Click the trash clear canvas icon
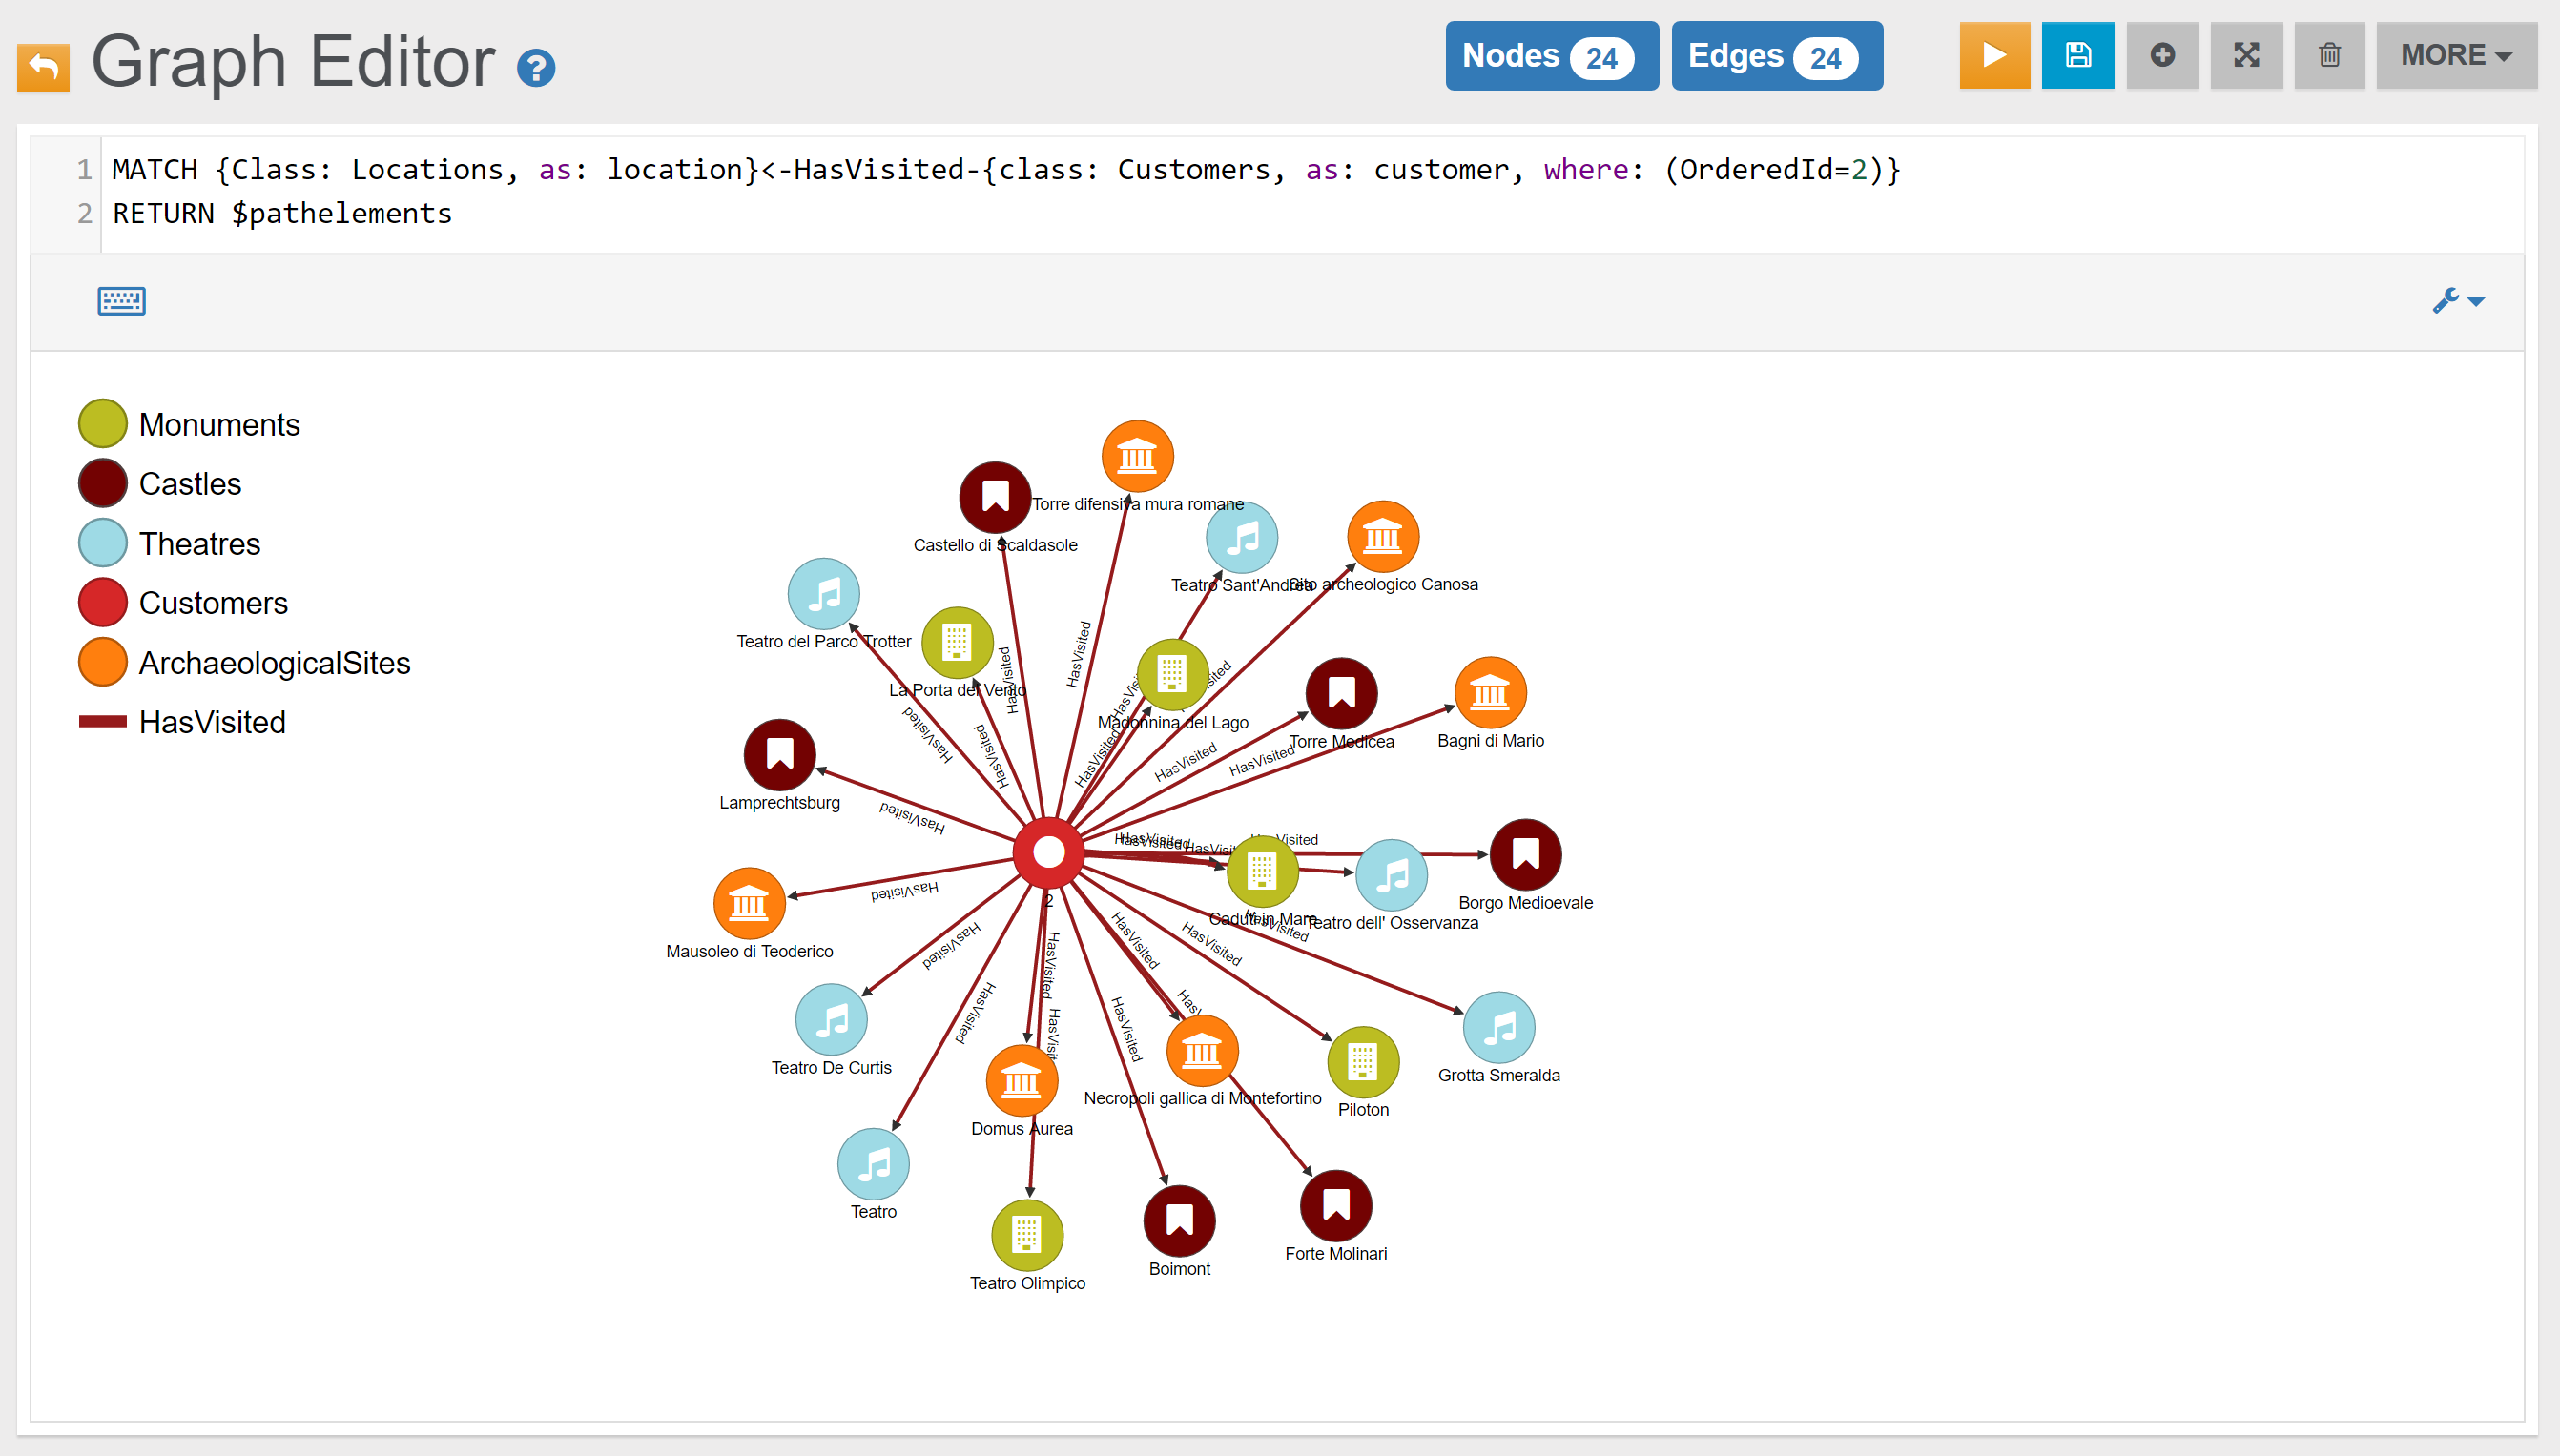The width and height of the screenshot is (2560, 1456). point(2329,55)
